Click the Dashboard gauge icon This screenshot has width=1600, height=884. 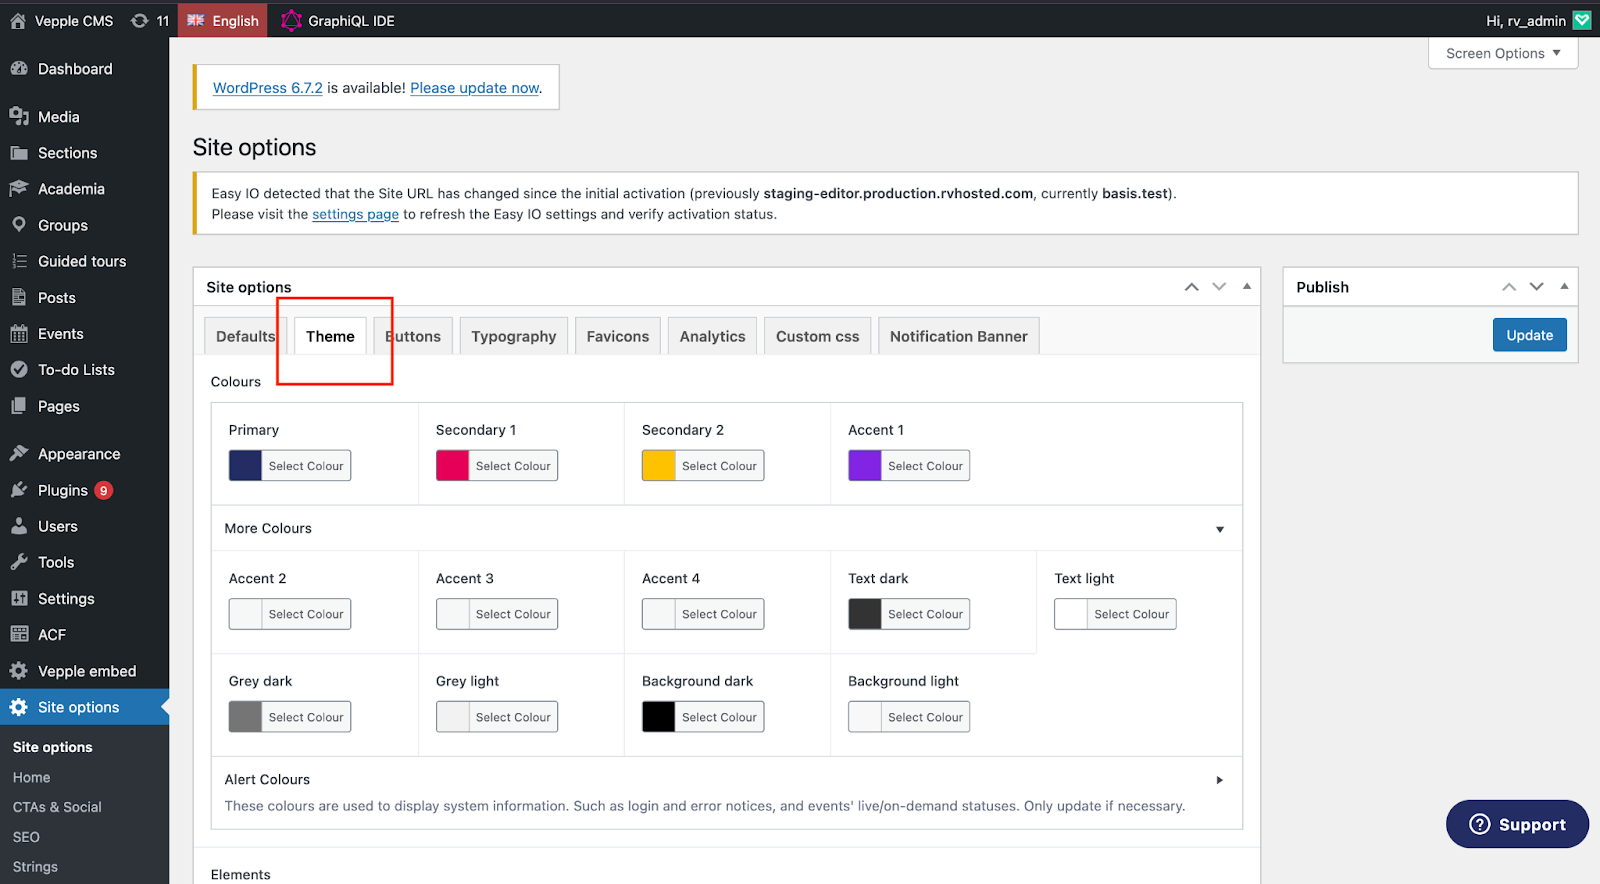coord(19,69)
